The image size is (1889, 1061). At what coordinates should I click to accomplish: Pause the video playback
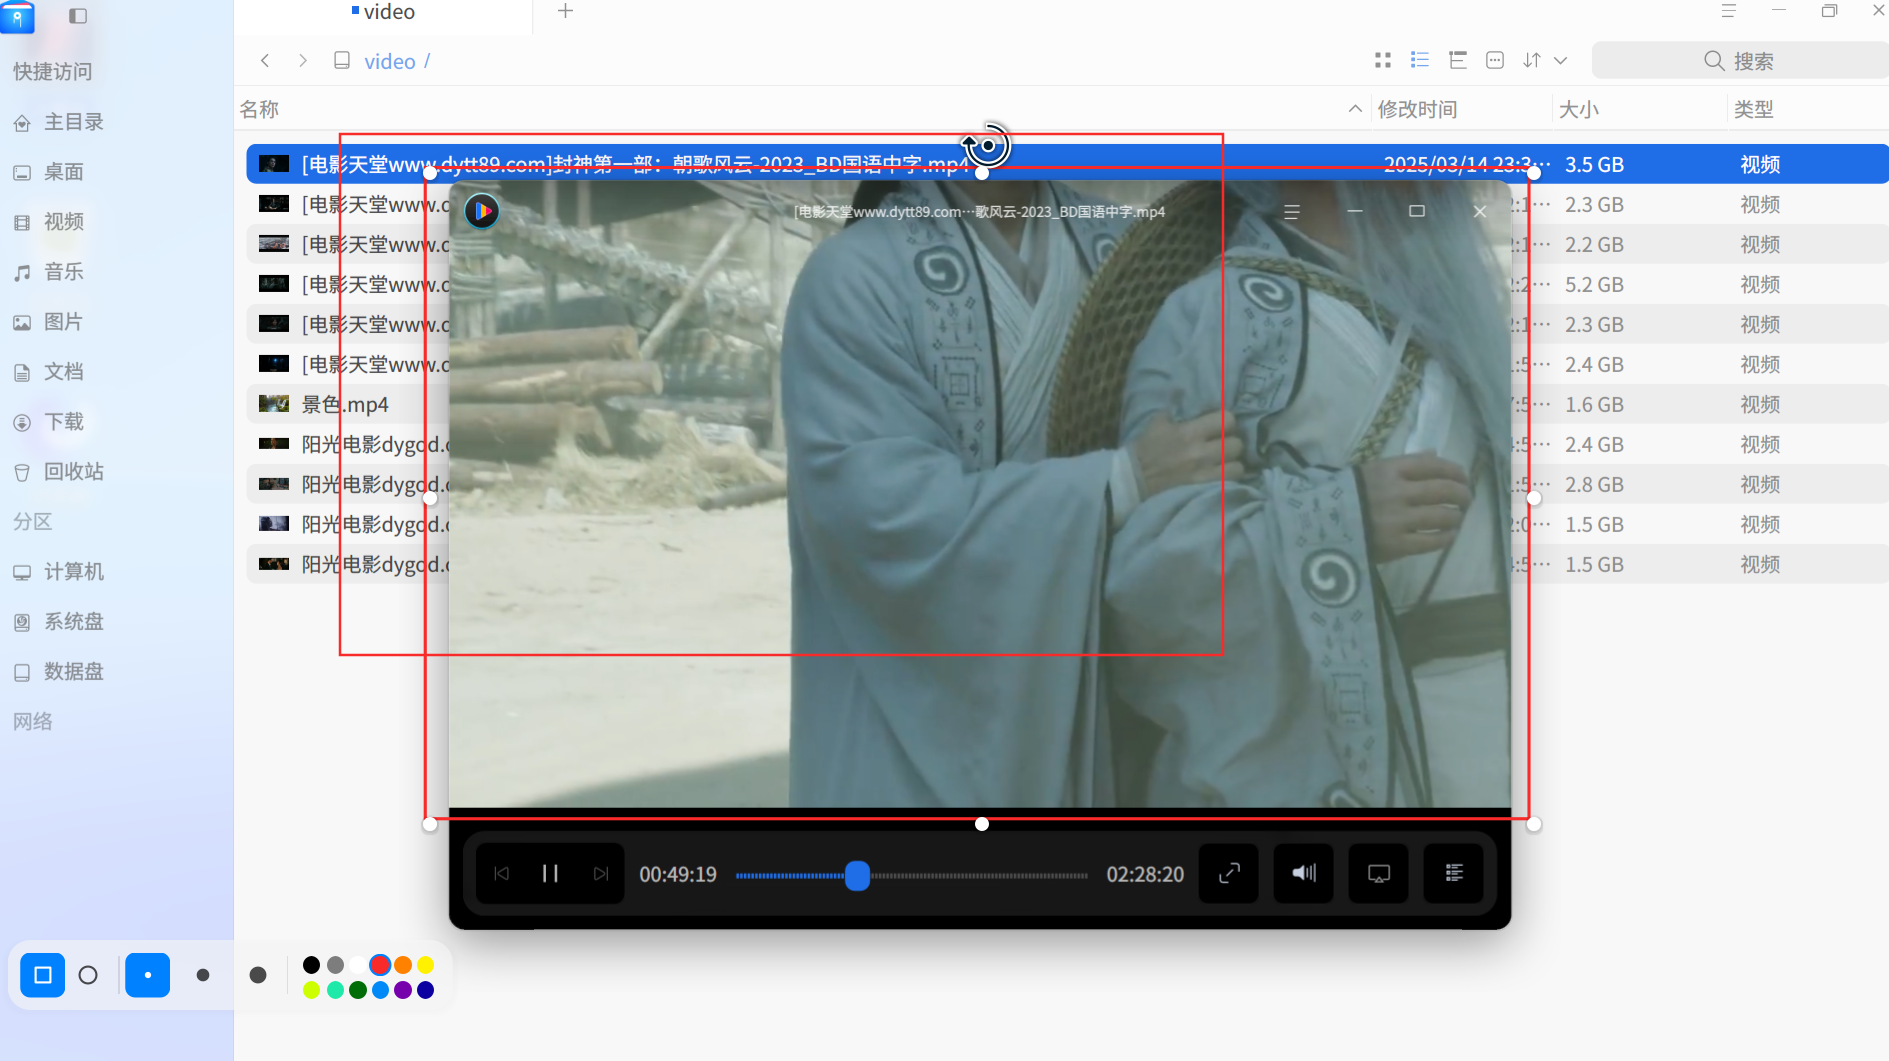[550, 873]
